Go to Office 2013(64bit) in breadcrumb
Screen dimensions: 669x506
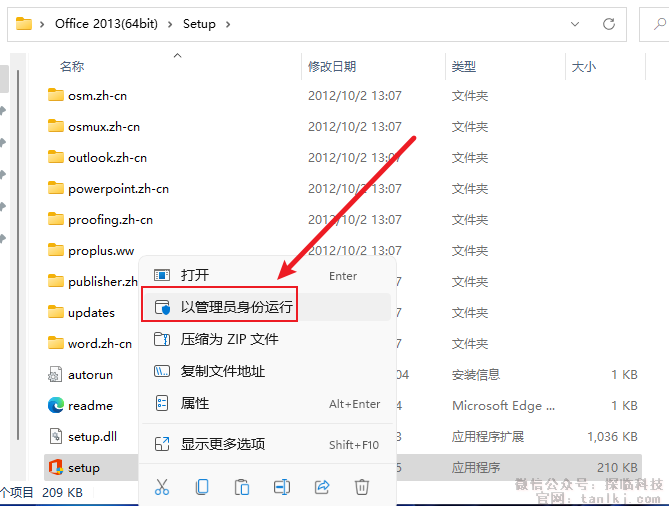click(x=106, y=23)
